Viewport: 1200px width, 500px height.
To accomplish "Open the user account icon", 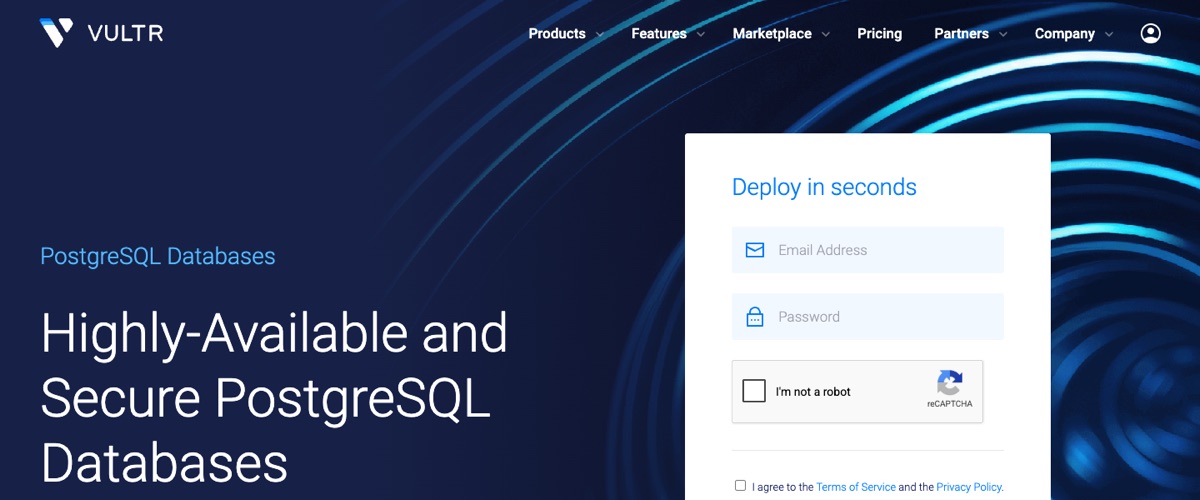I will click(x=1151, y=33).
